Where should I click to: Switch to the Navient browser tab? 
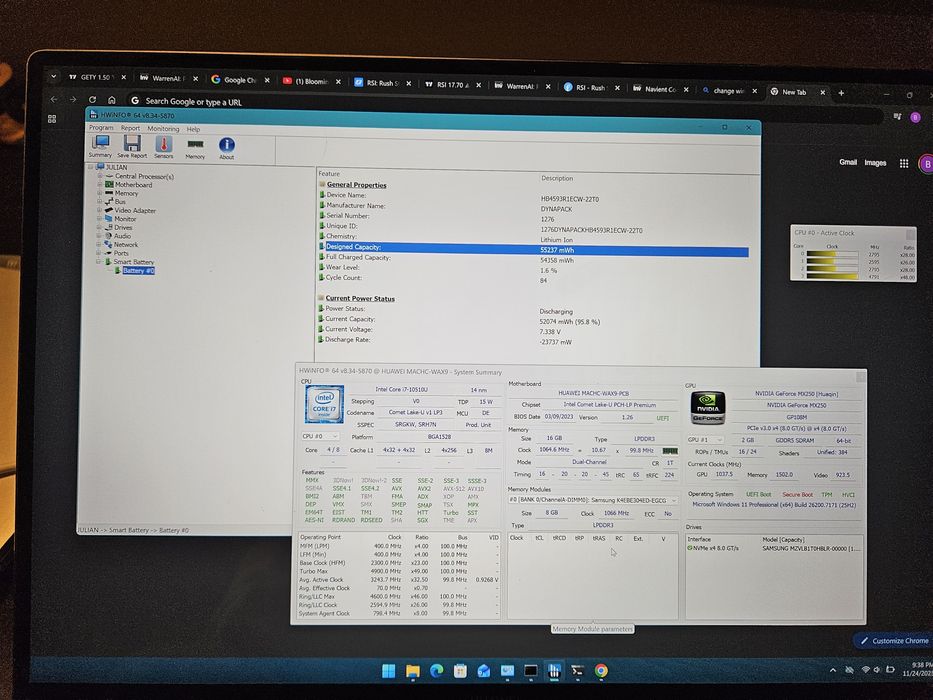660,89
